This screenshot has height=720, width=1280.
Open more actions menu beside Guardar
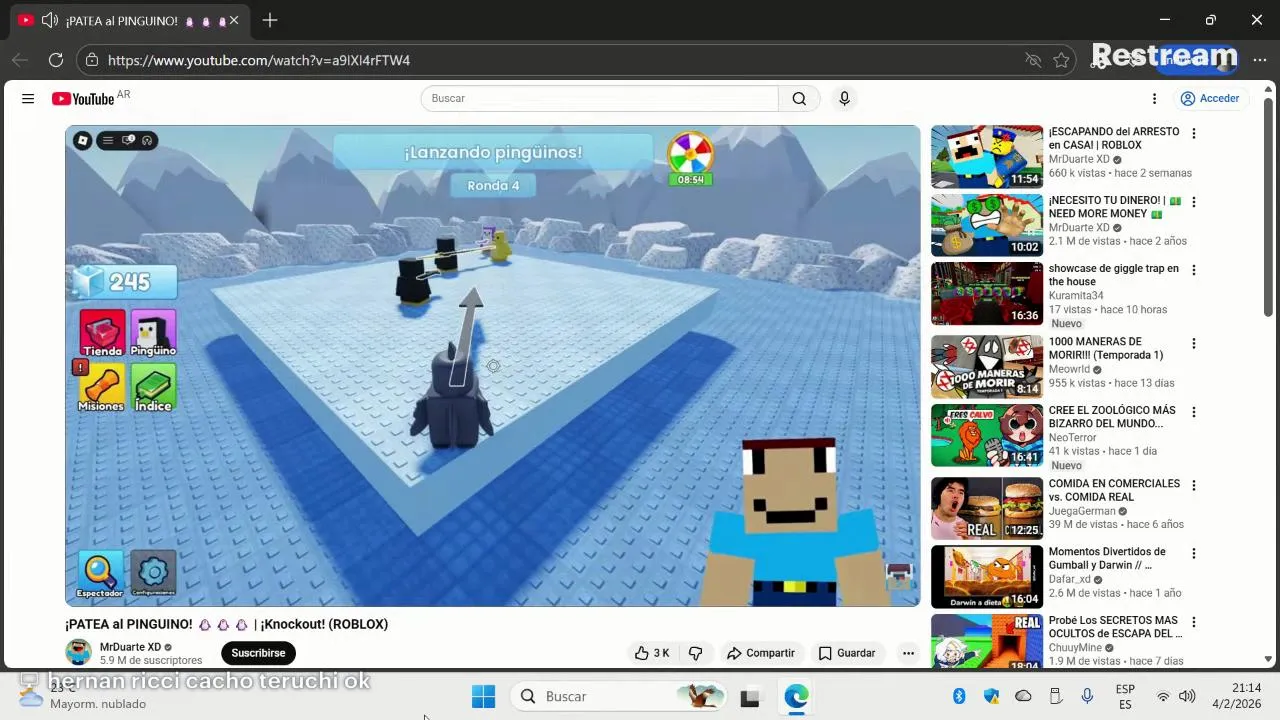point(908,653)
